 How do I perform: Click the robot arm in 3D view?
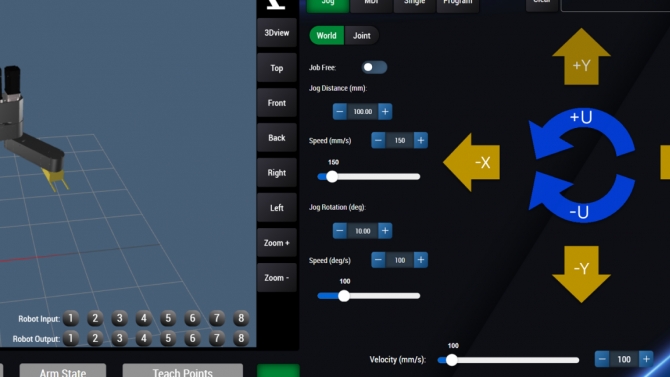point(34,150)
